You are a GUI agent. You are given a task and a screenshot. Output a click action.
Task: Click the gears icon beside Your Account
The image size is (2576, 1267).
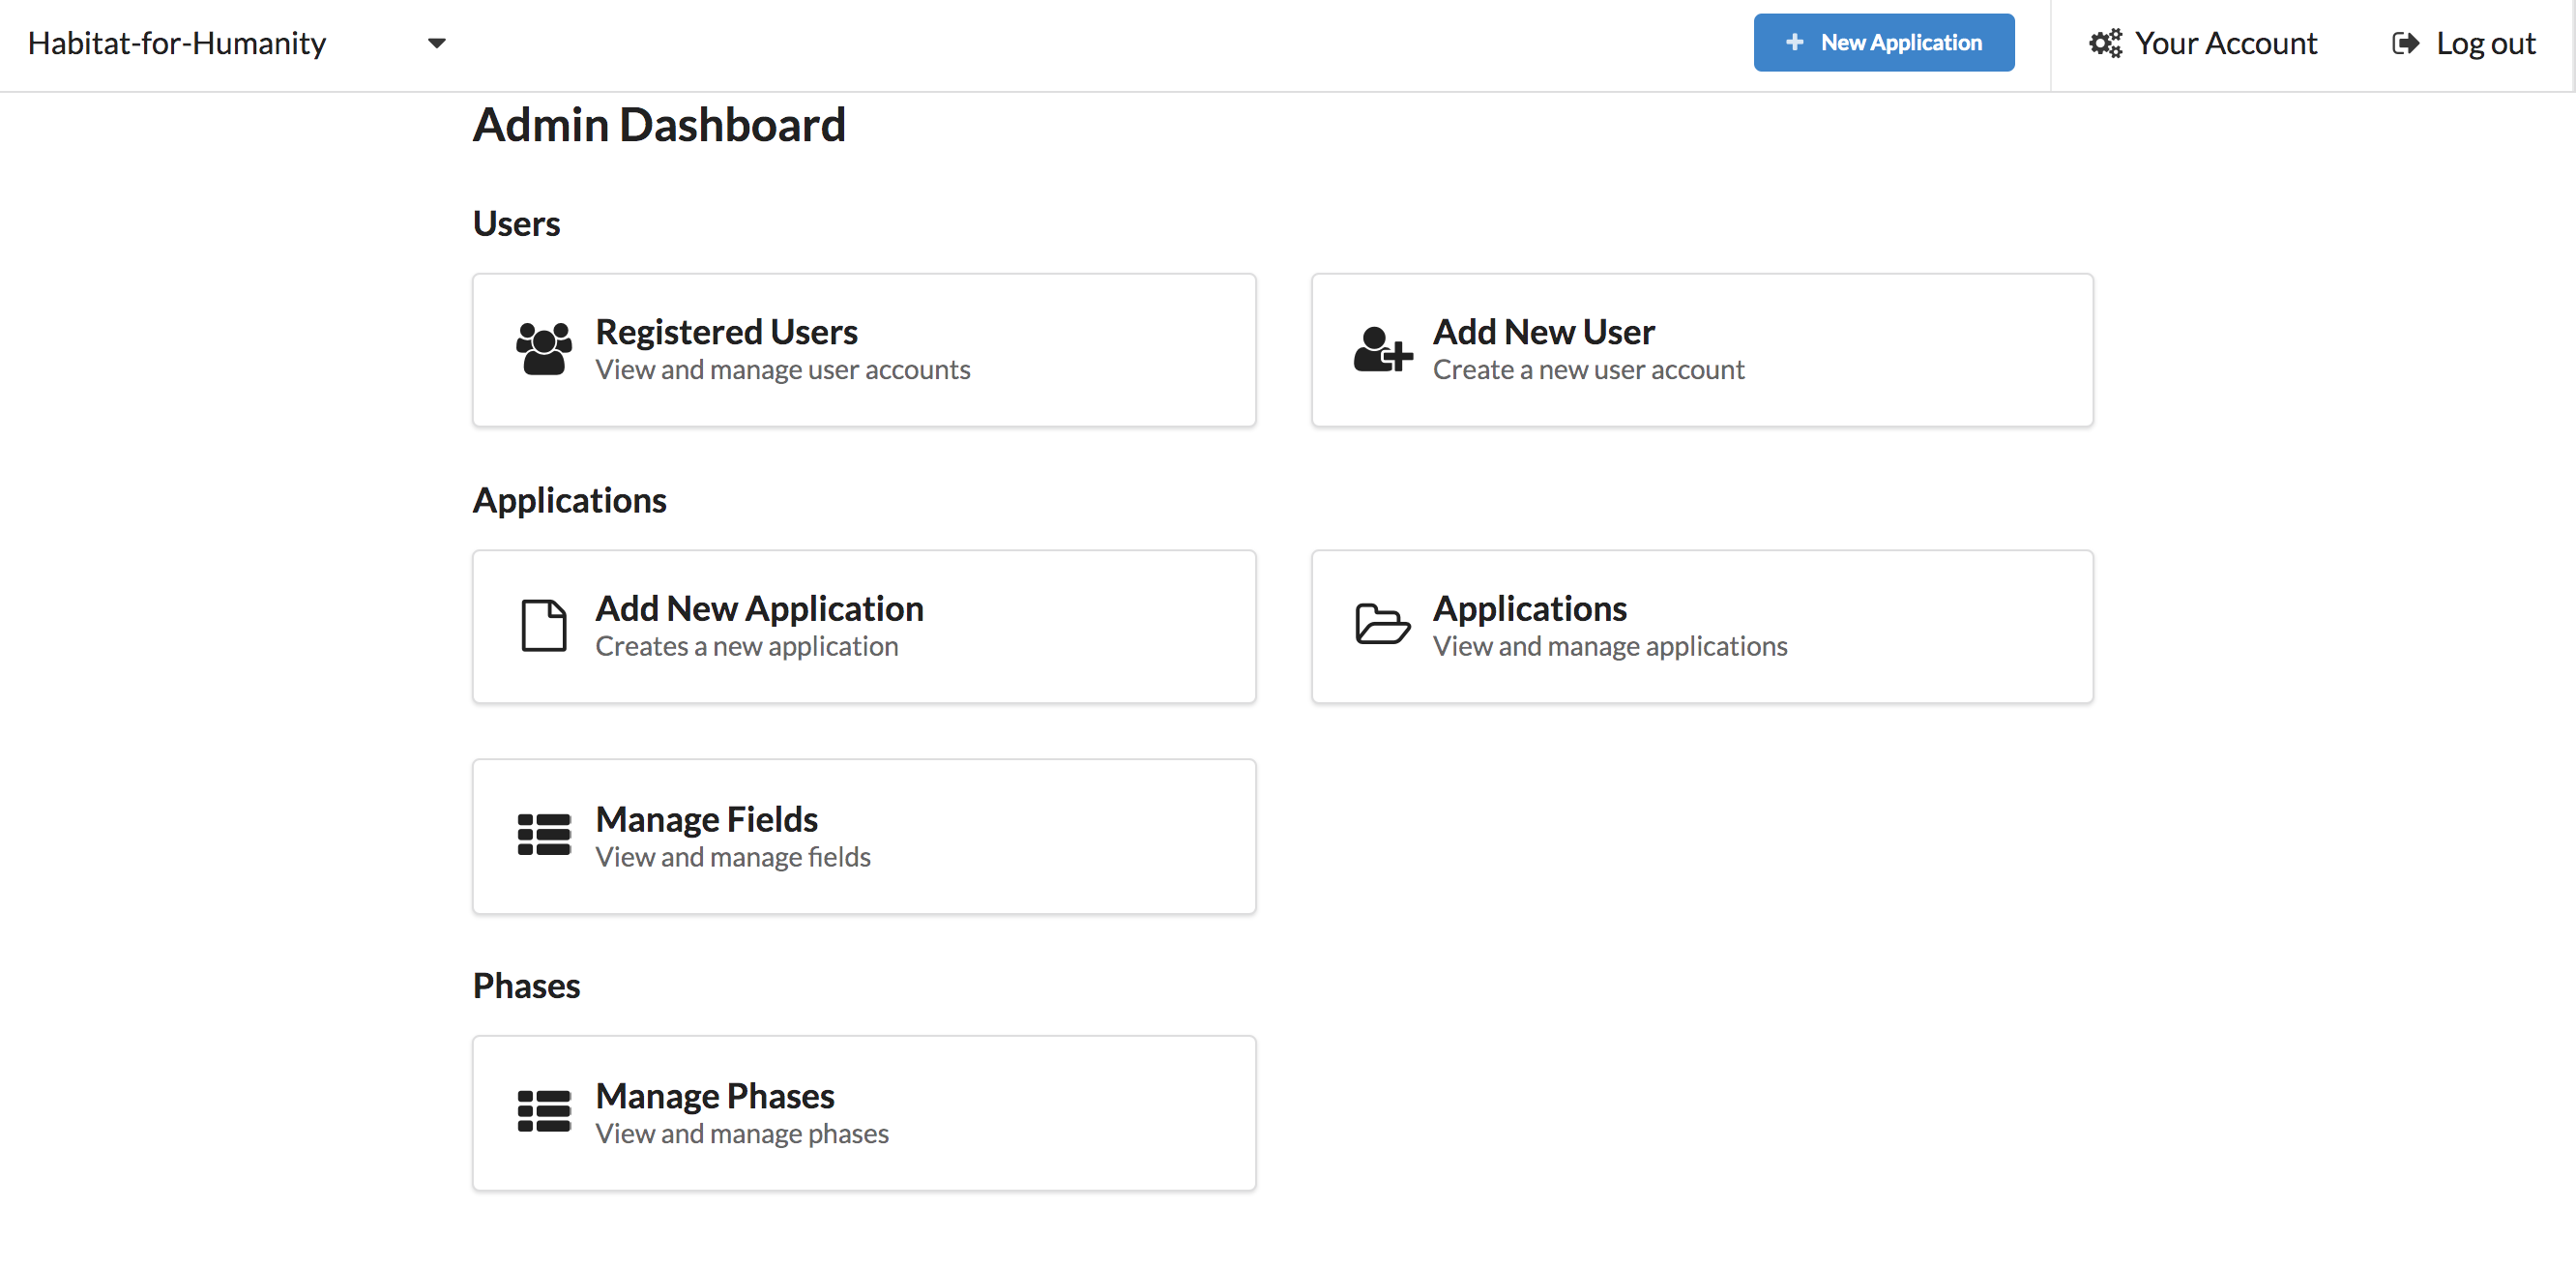pos(2105,44)
